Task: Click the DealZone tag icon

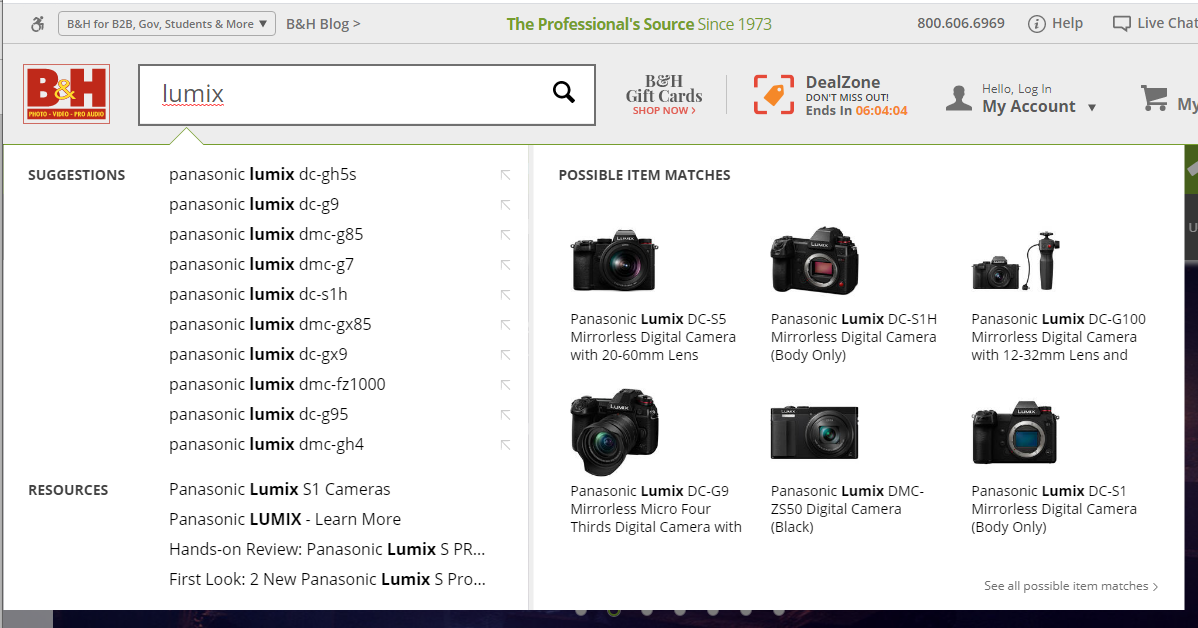Action: pyautogui.click(x=774, y=95)
